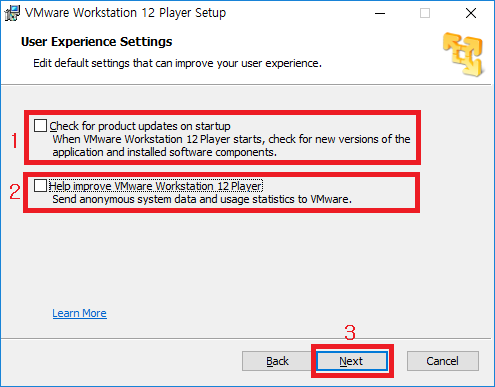The height and width of the screenshot is (387, 495).
Task: Click the red number 3 above Next
Action: click(x=350, y=333)
